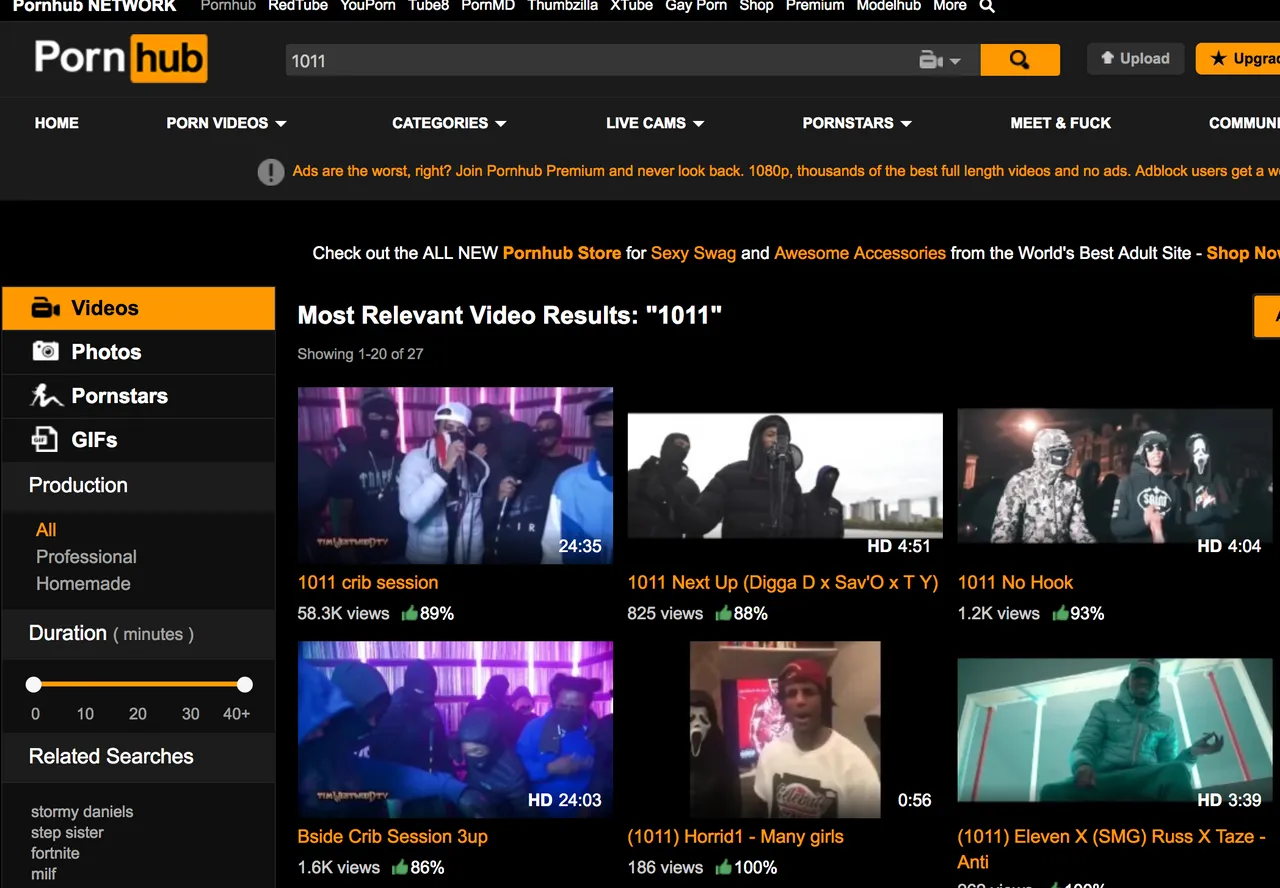Click thumbs-up icon under 1011 crib session
Image resolution: width=1280 pixels, height=888 pixels.
[409, 613]
